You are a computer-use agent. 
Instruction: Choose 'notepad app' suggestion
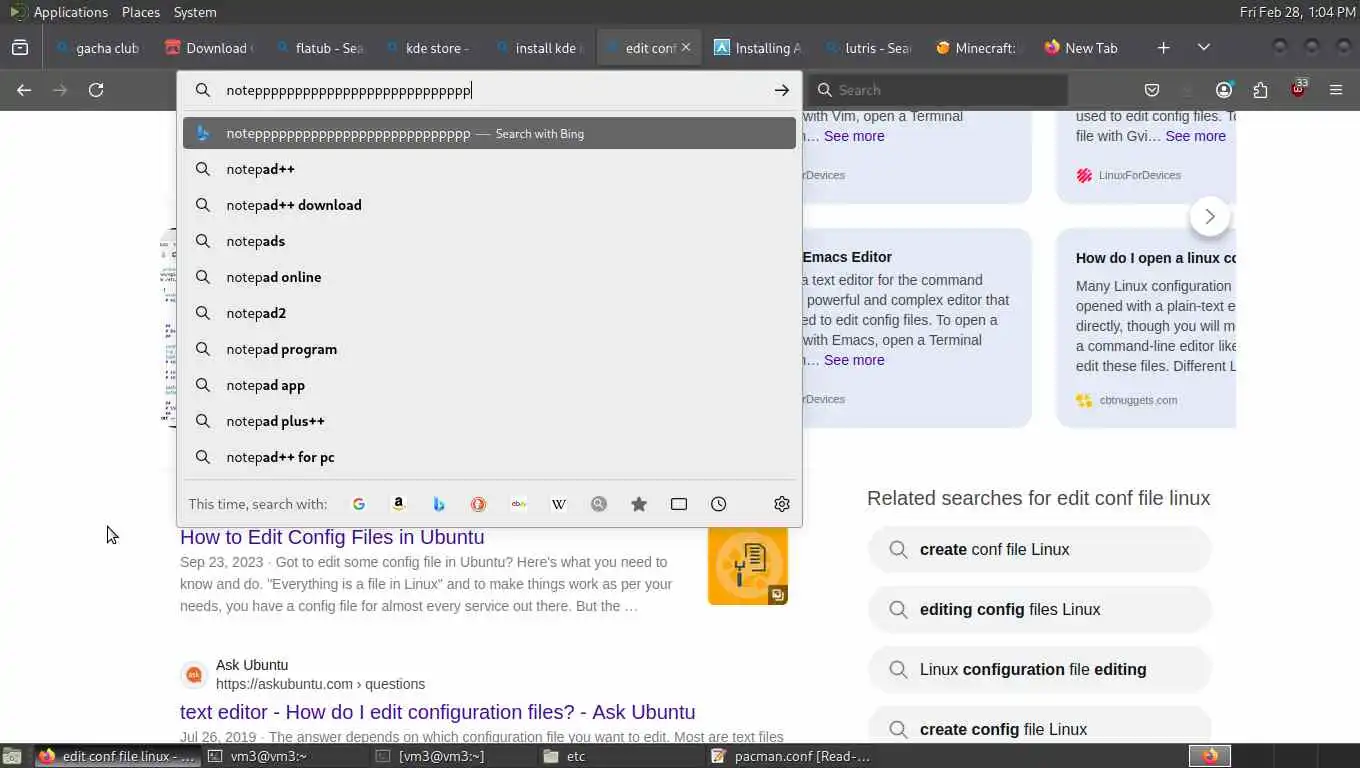click(489, 385)
